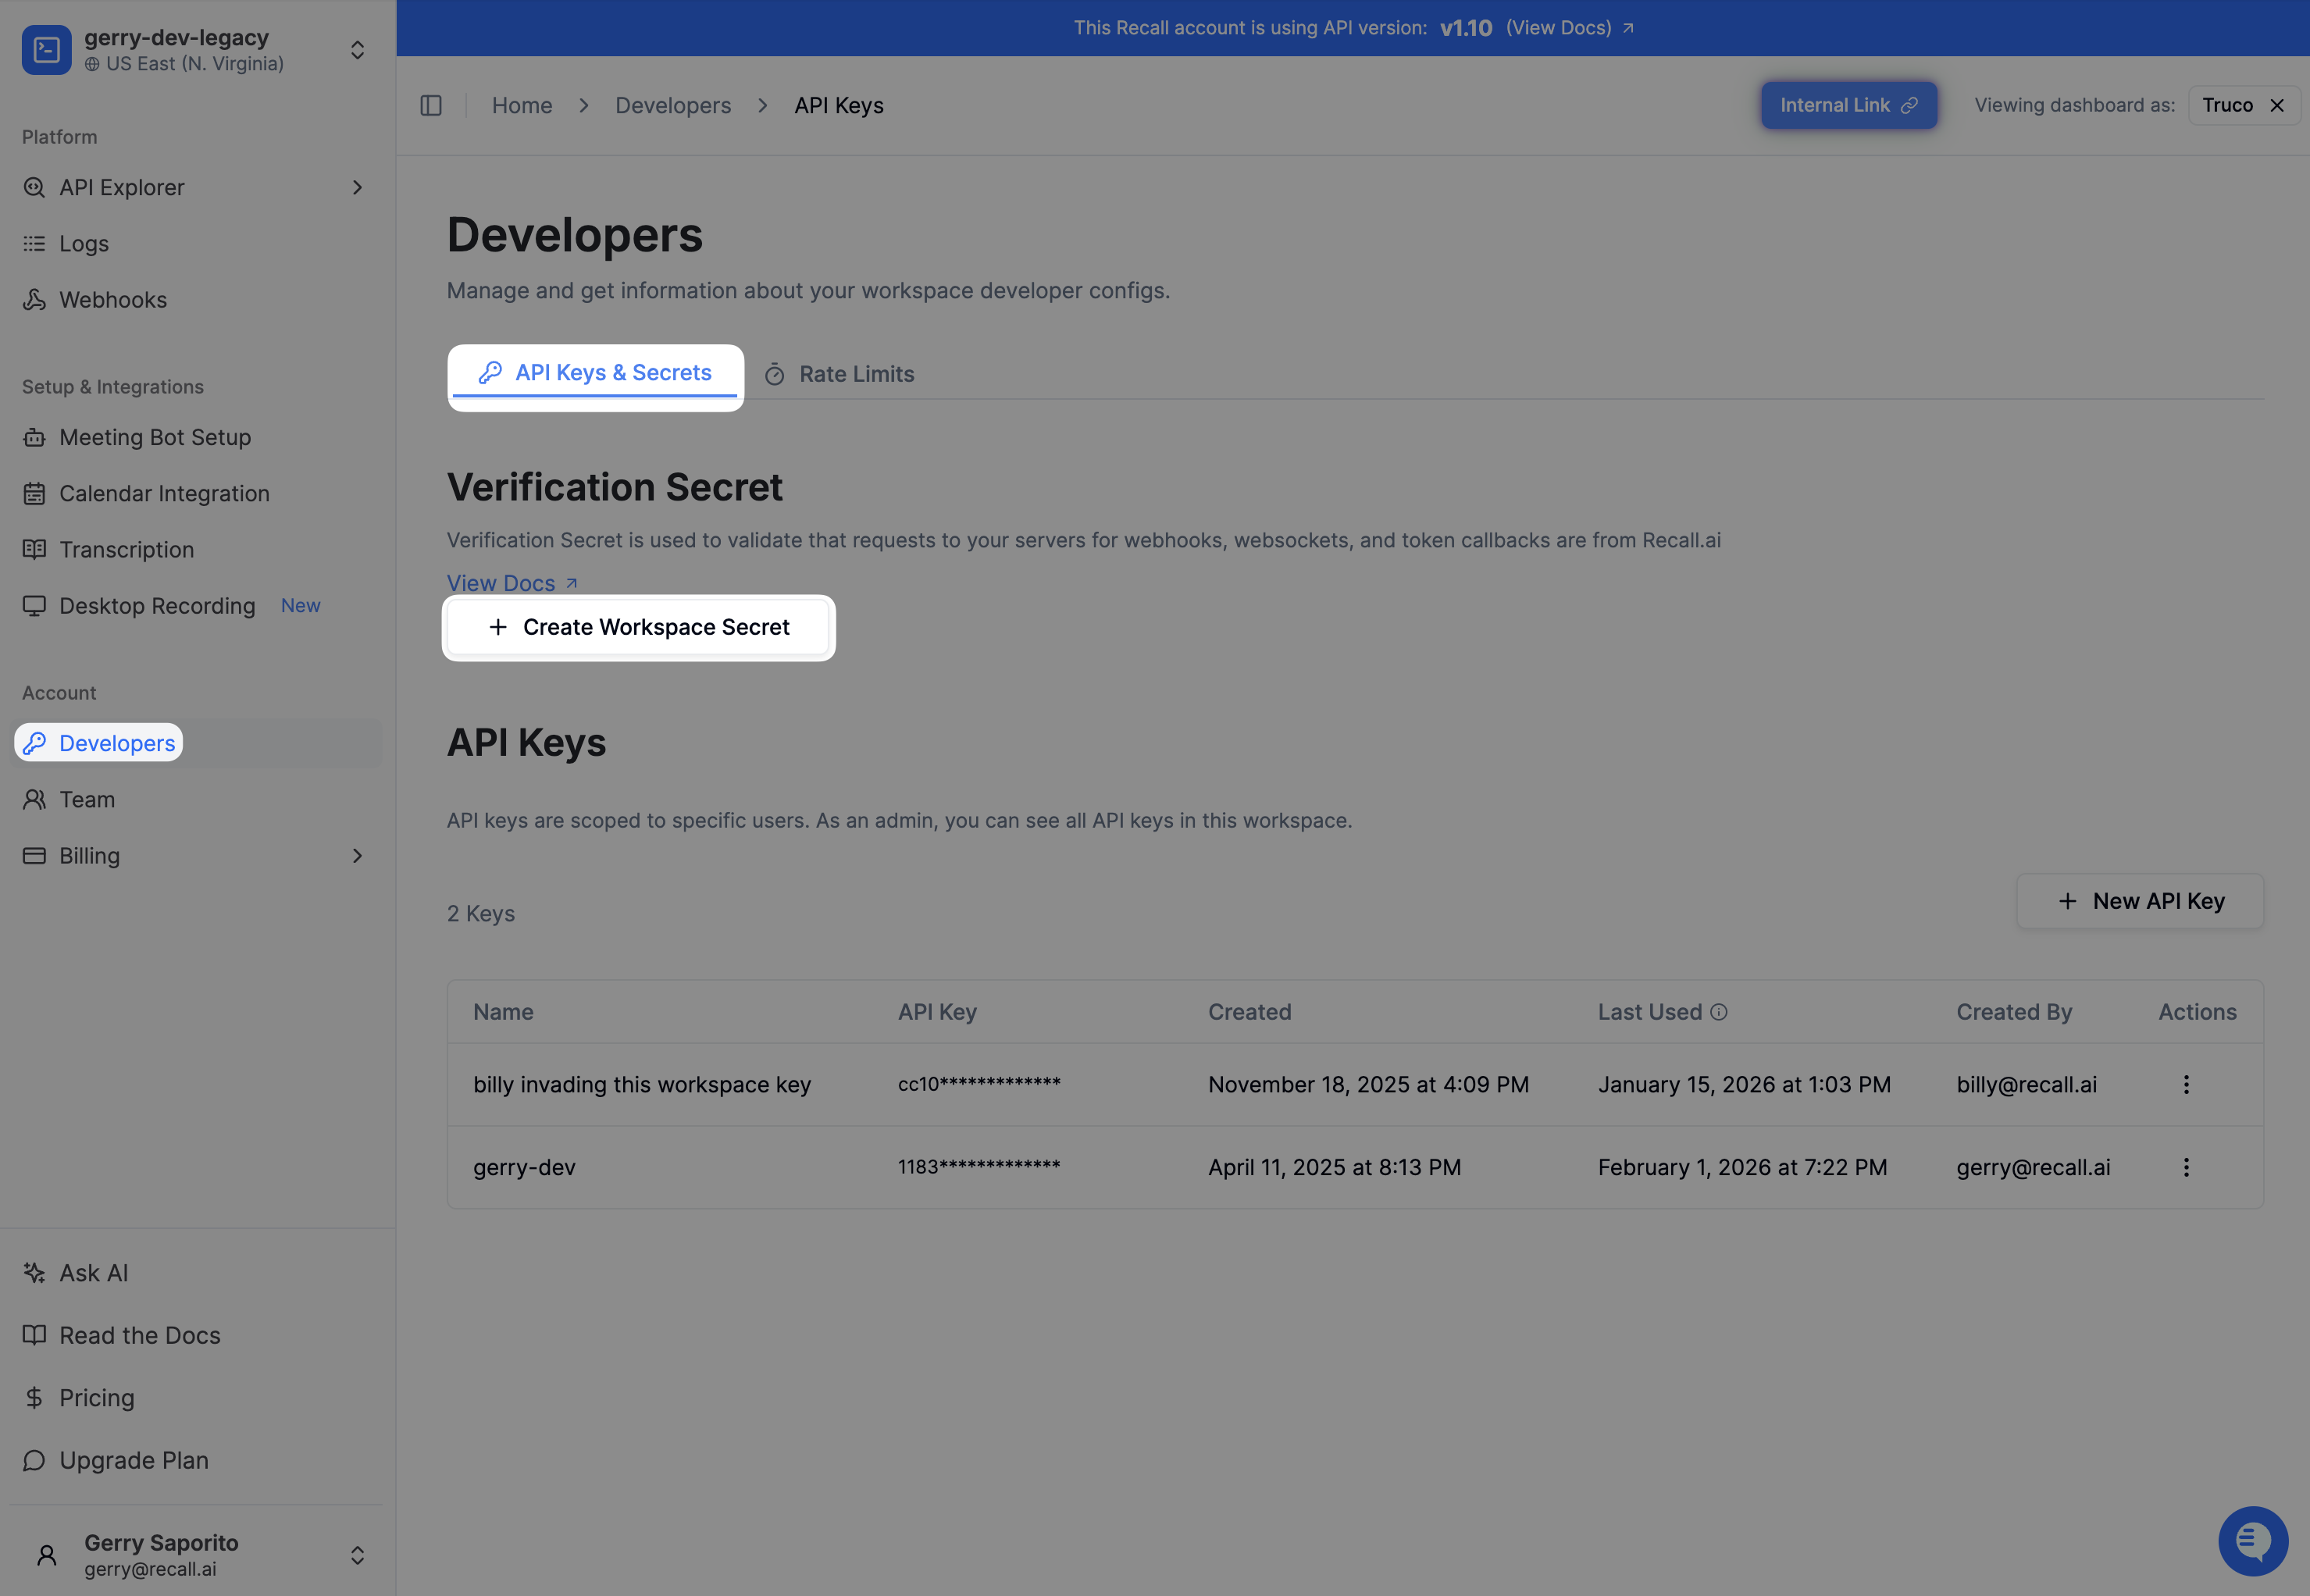Click the Last Used info icon
The width and height of the screenshot is (2310, 1596).
coord(1719,1012)
